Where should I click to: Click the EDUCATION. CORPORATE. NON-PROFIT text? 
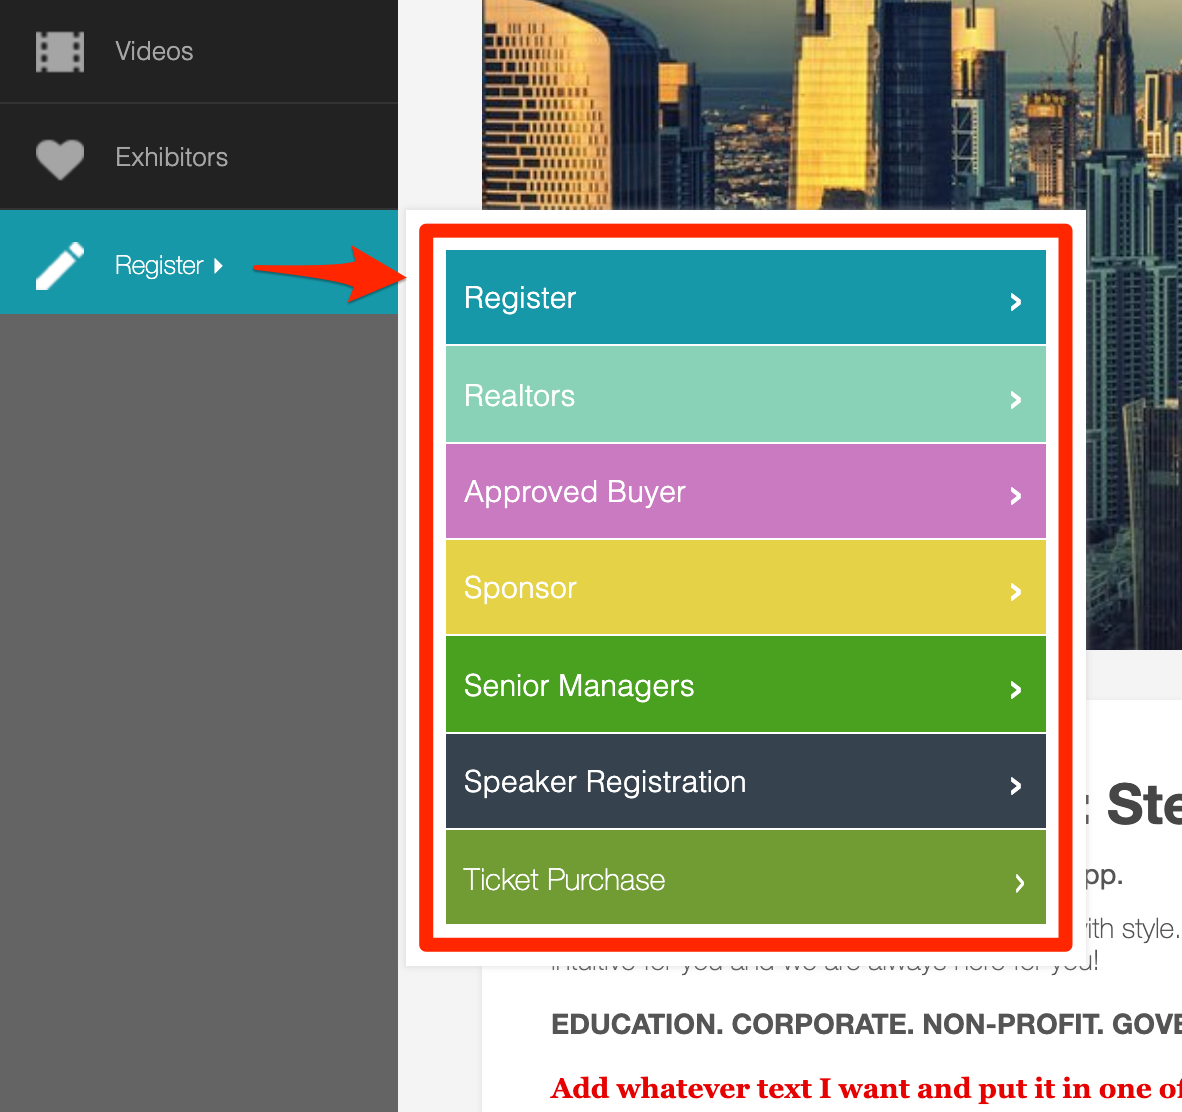pos(867,1024)
